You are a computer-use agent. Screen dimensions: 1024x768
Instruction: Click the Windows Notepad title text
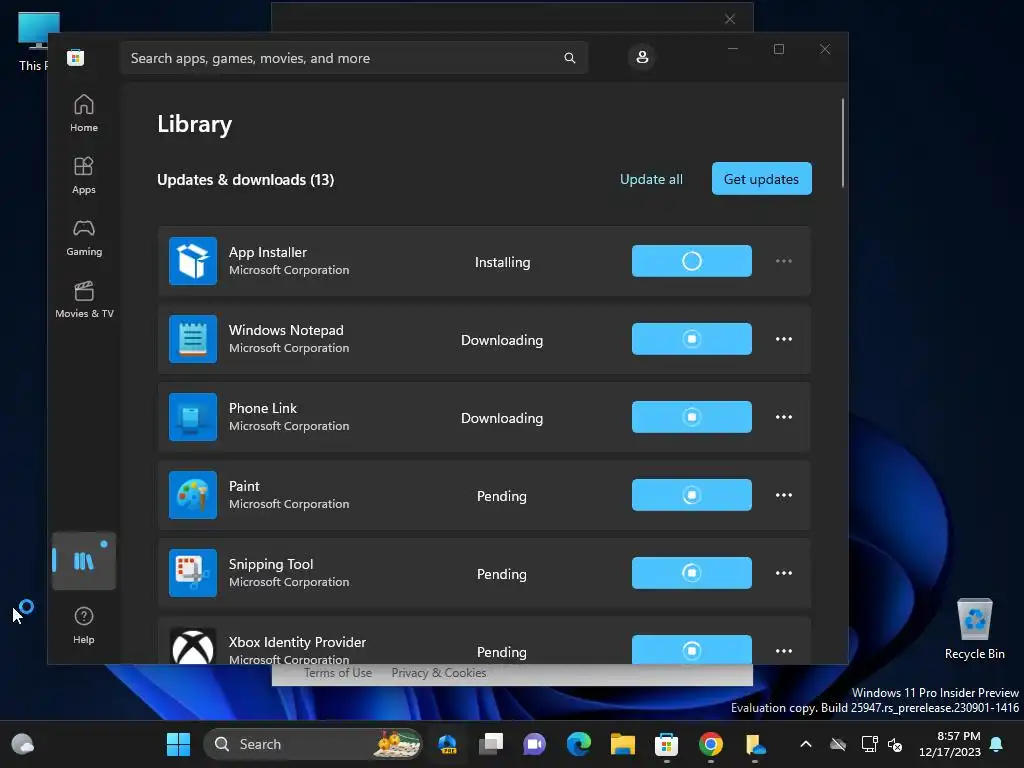tap(286, 330)
